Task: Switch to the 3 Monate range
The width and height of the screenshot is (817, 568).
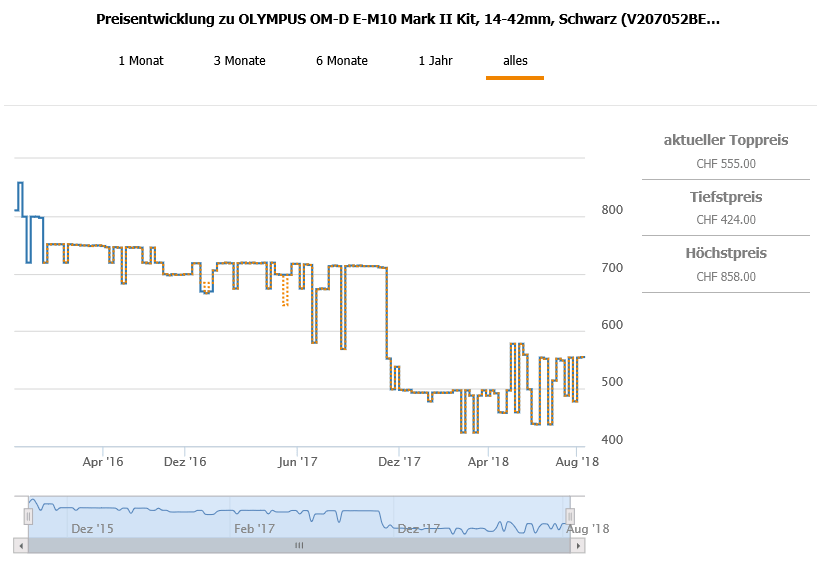Action: tap(239, 61)
